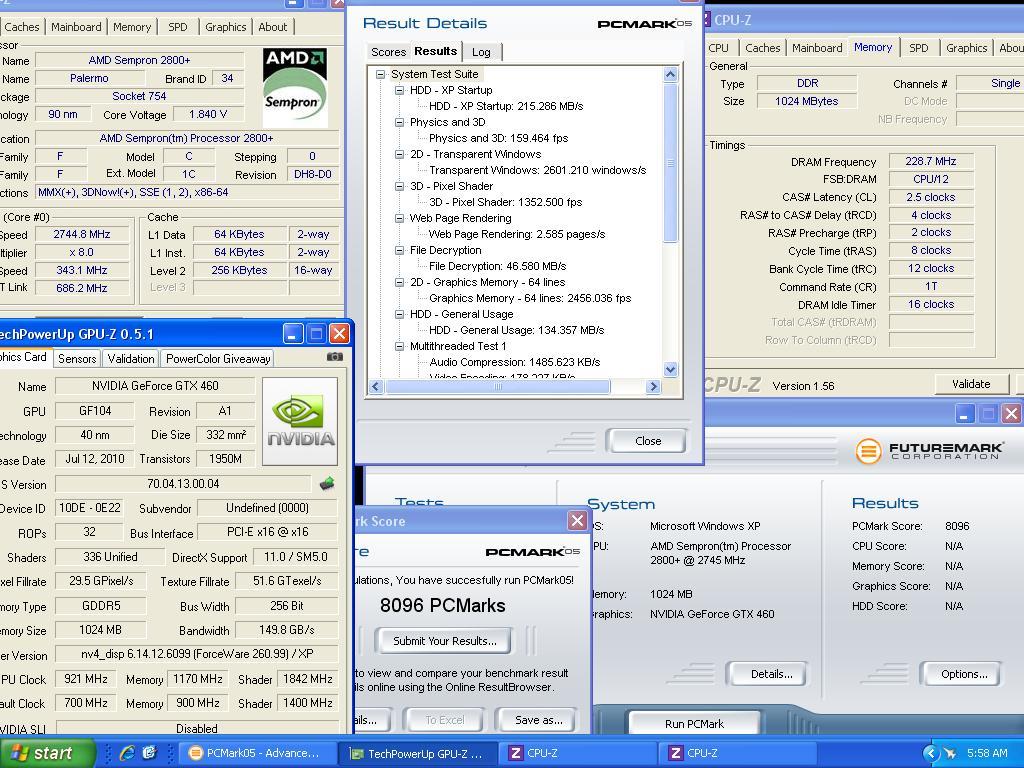Switch to Results tab in Result Details
This screenshot has width=1024, height=768.
click(x=436, y=51)
